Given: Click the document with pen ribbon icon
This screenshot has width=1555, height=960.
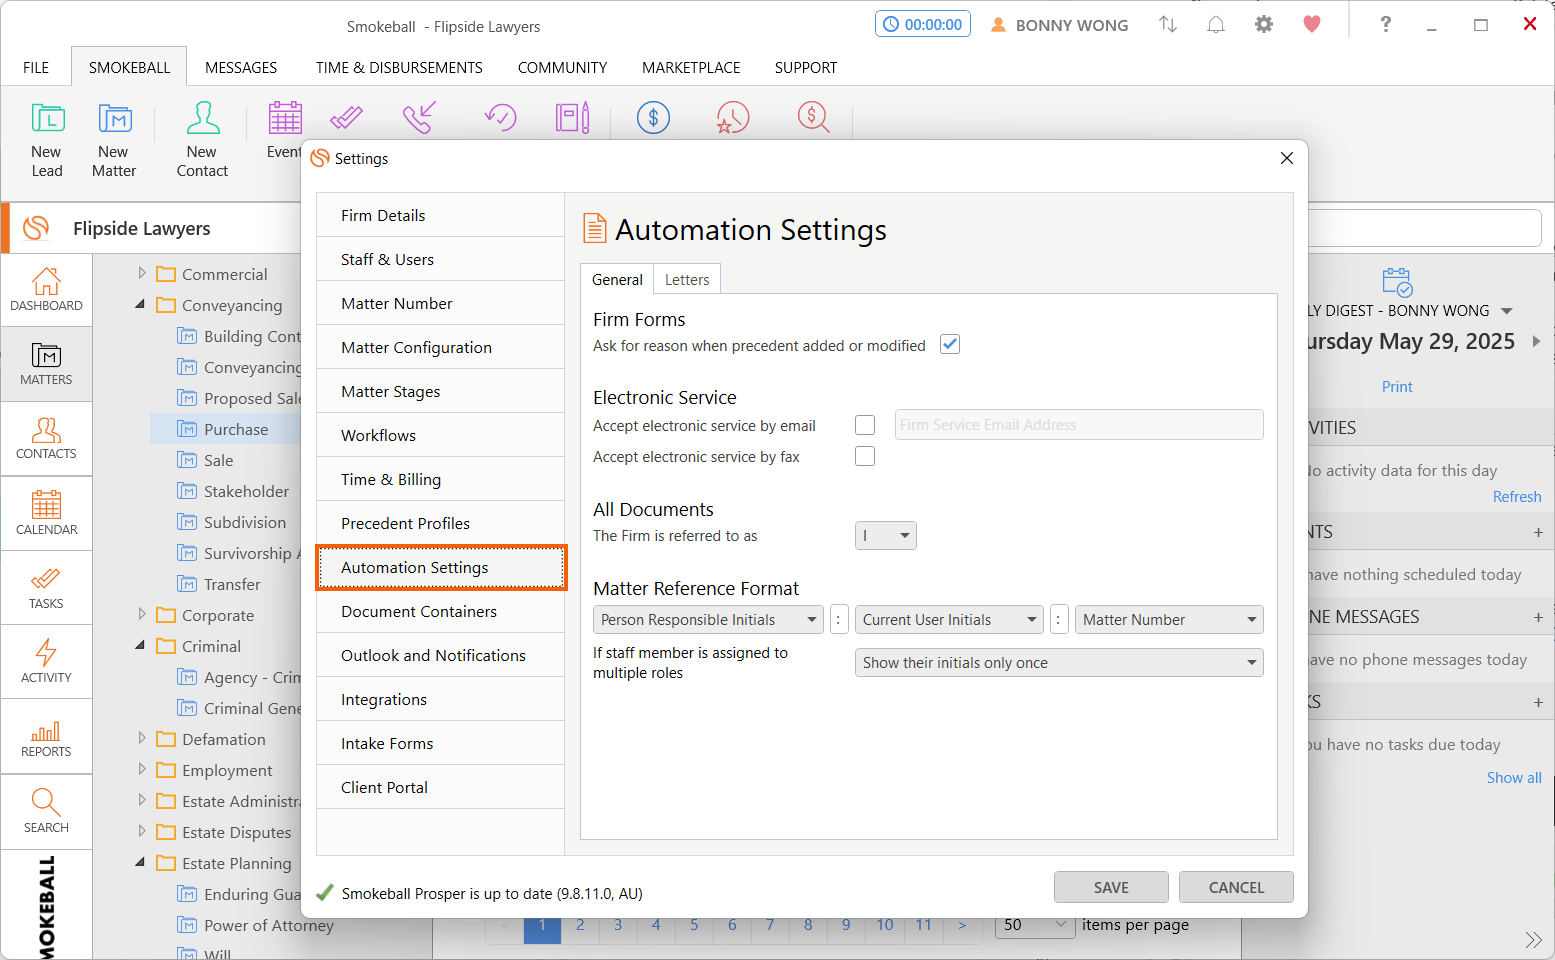Looking at the screenshot, I should click(573, 118).
